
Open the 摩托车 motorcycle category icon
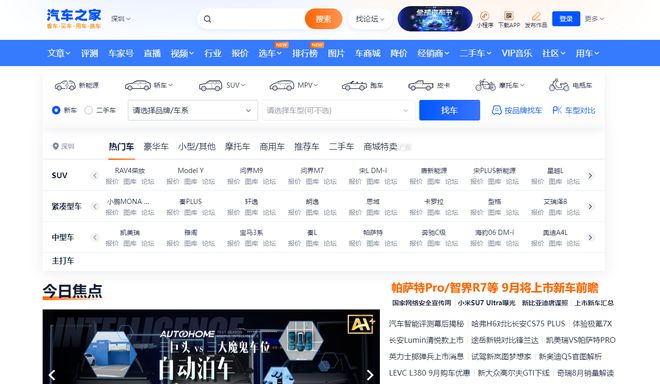[x=485, y=85]
